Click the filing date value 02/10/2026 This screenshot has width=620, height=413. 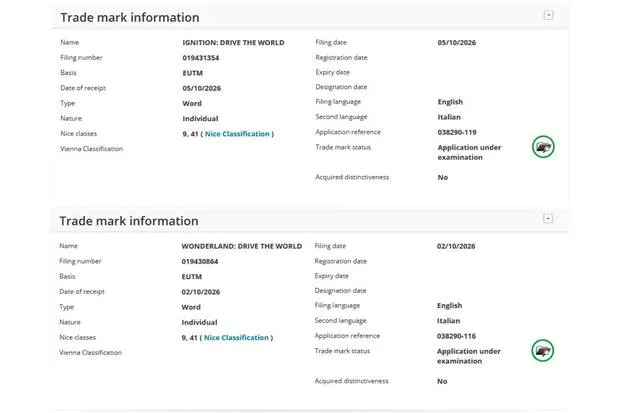[456, 246]
